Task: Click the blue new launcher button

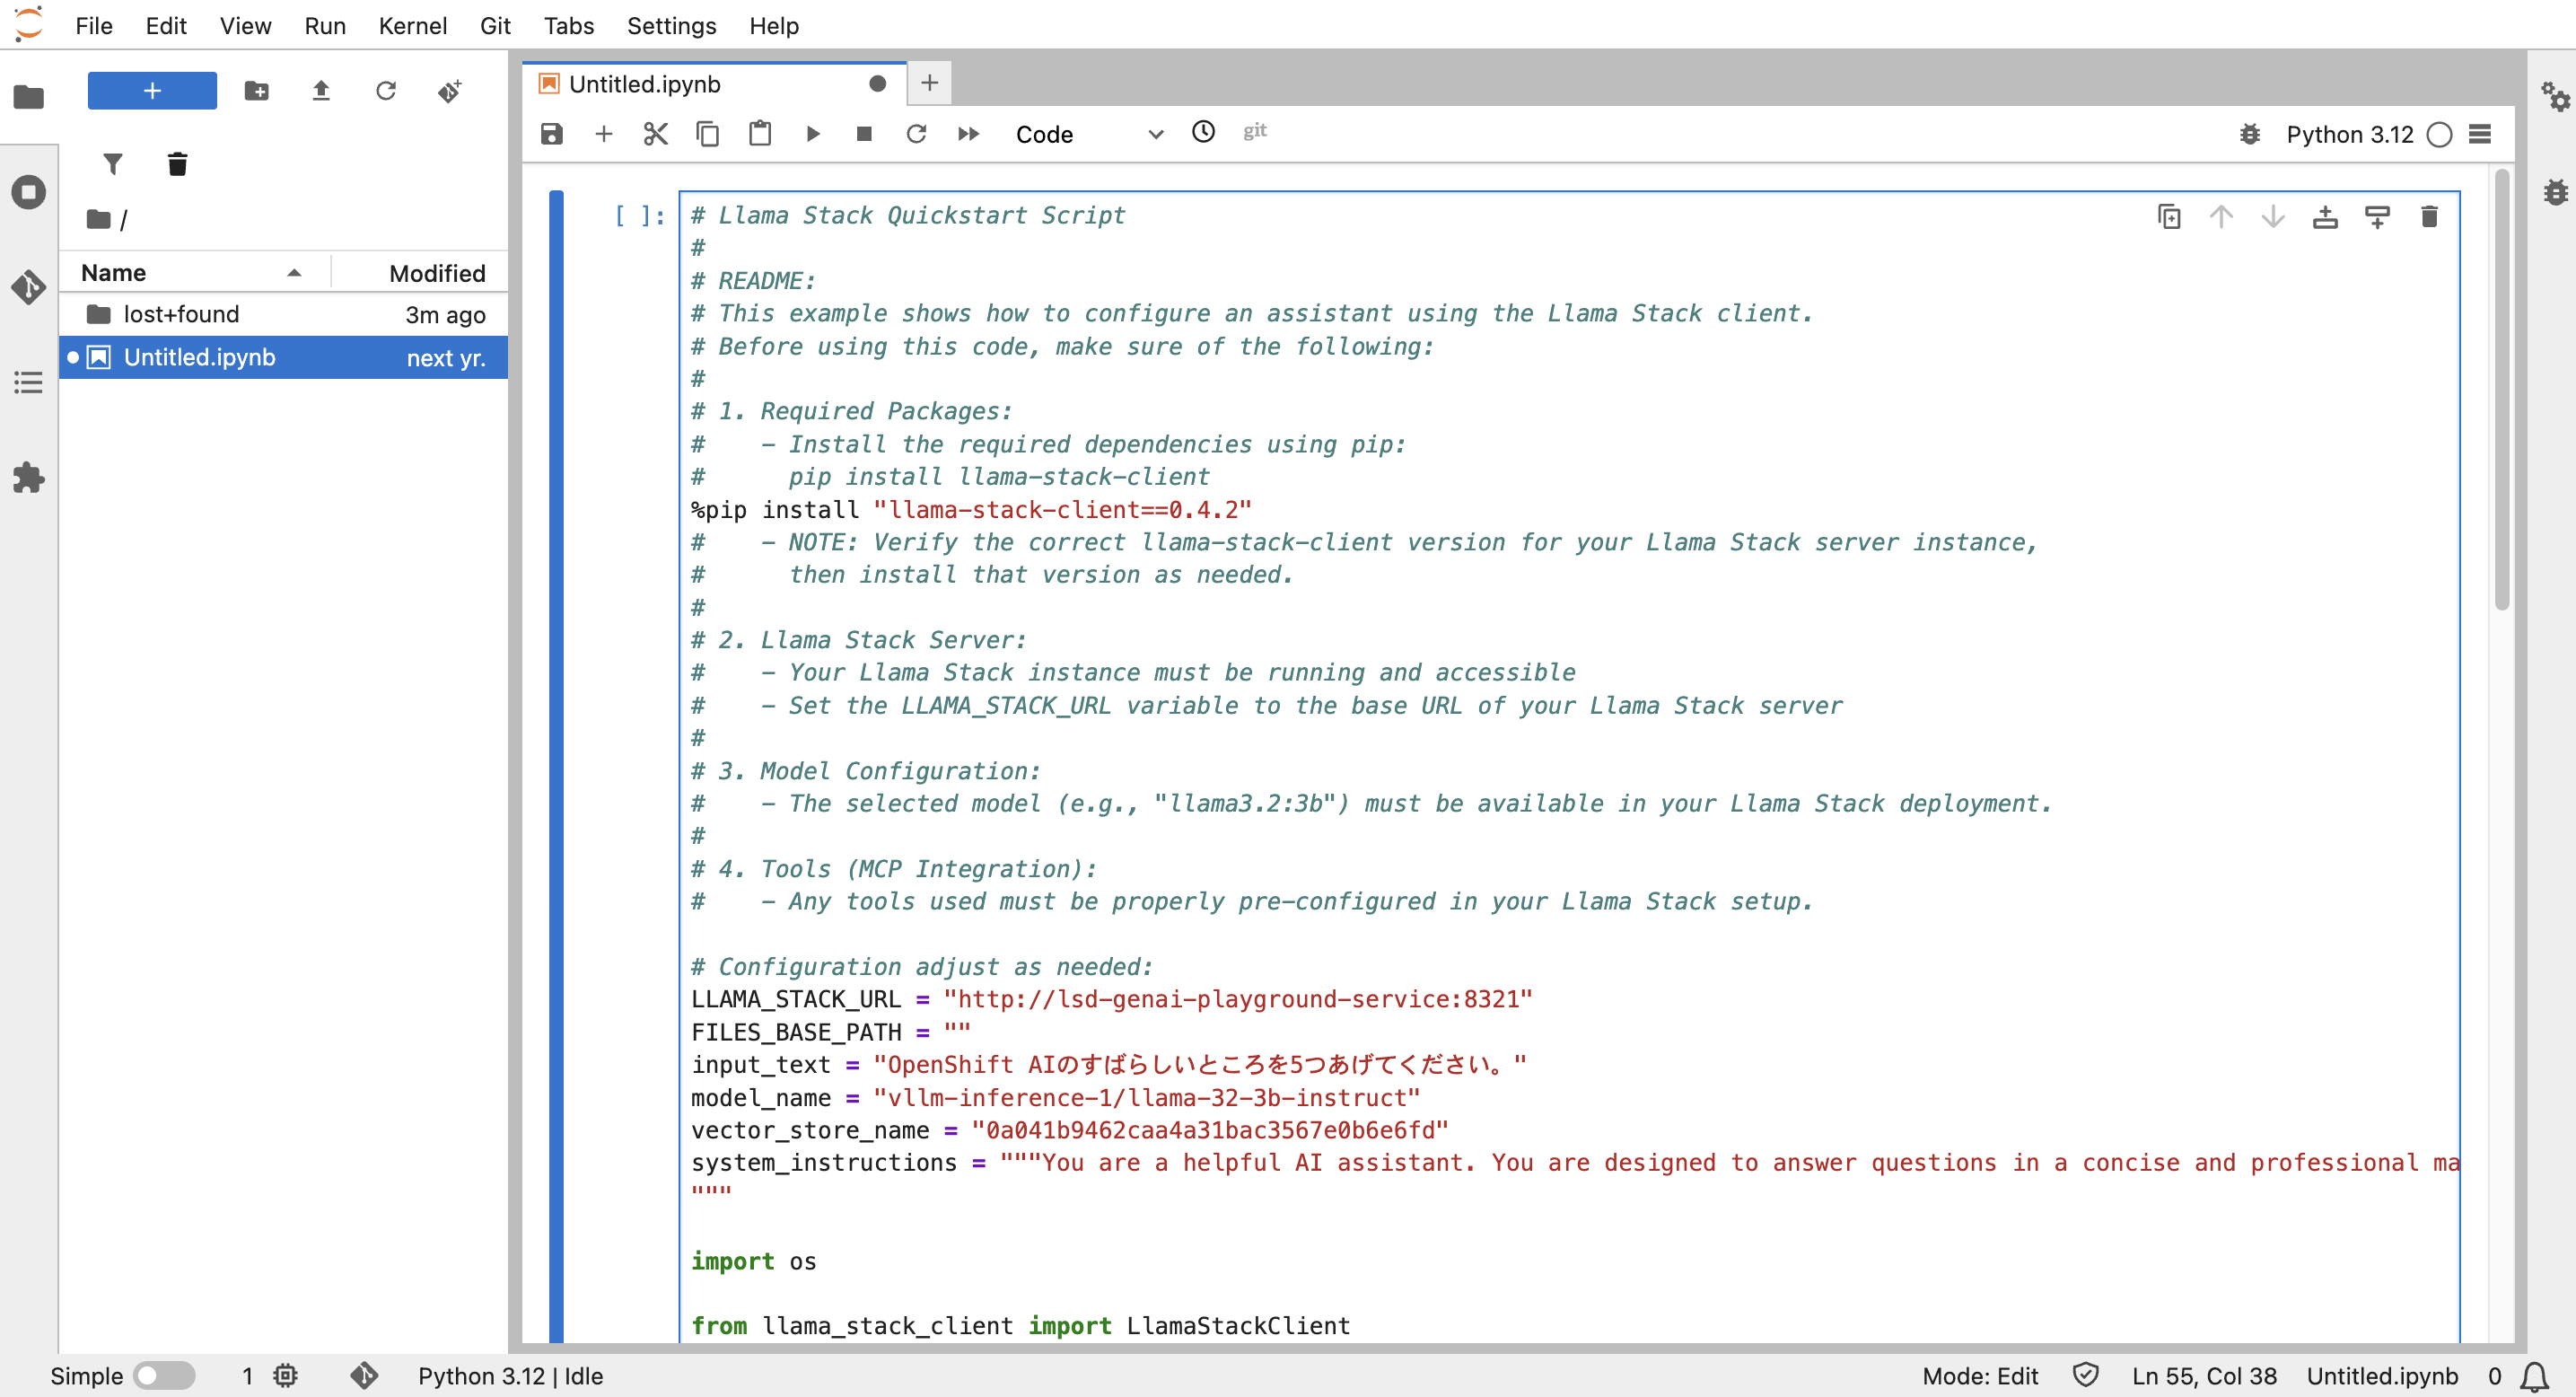Action: pyautogui.click(x=152, y=91)
